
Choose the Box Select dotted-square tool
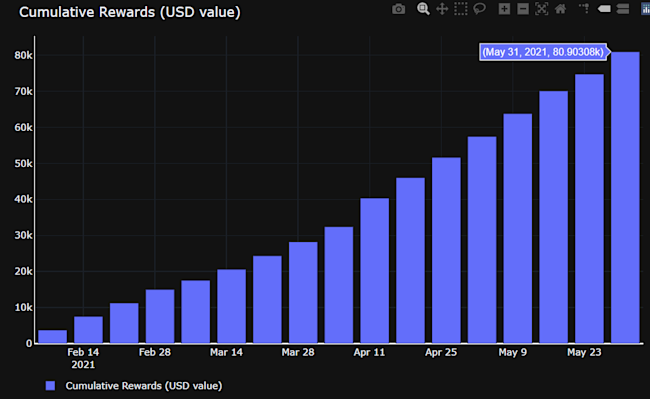coord(461,9)
